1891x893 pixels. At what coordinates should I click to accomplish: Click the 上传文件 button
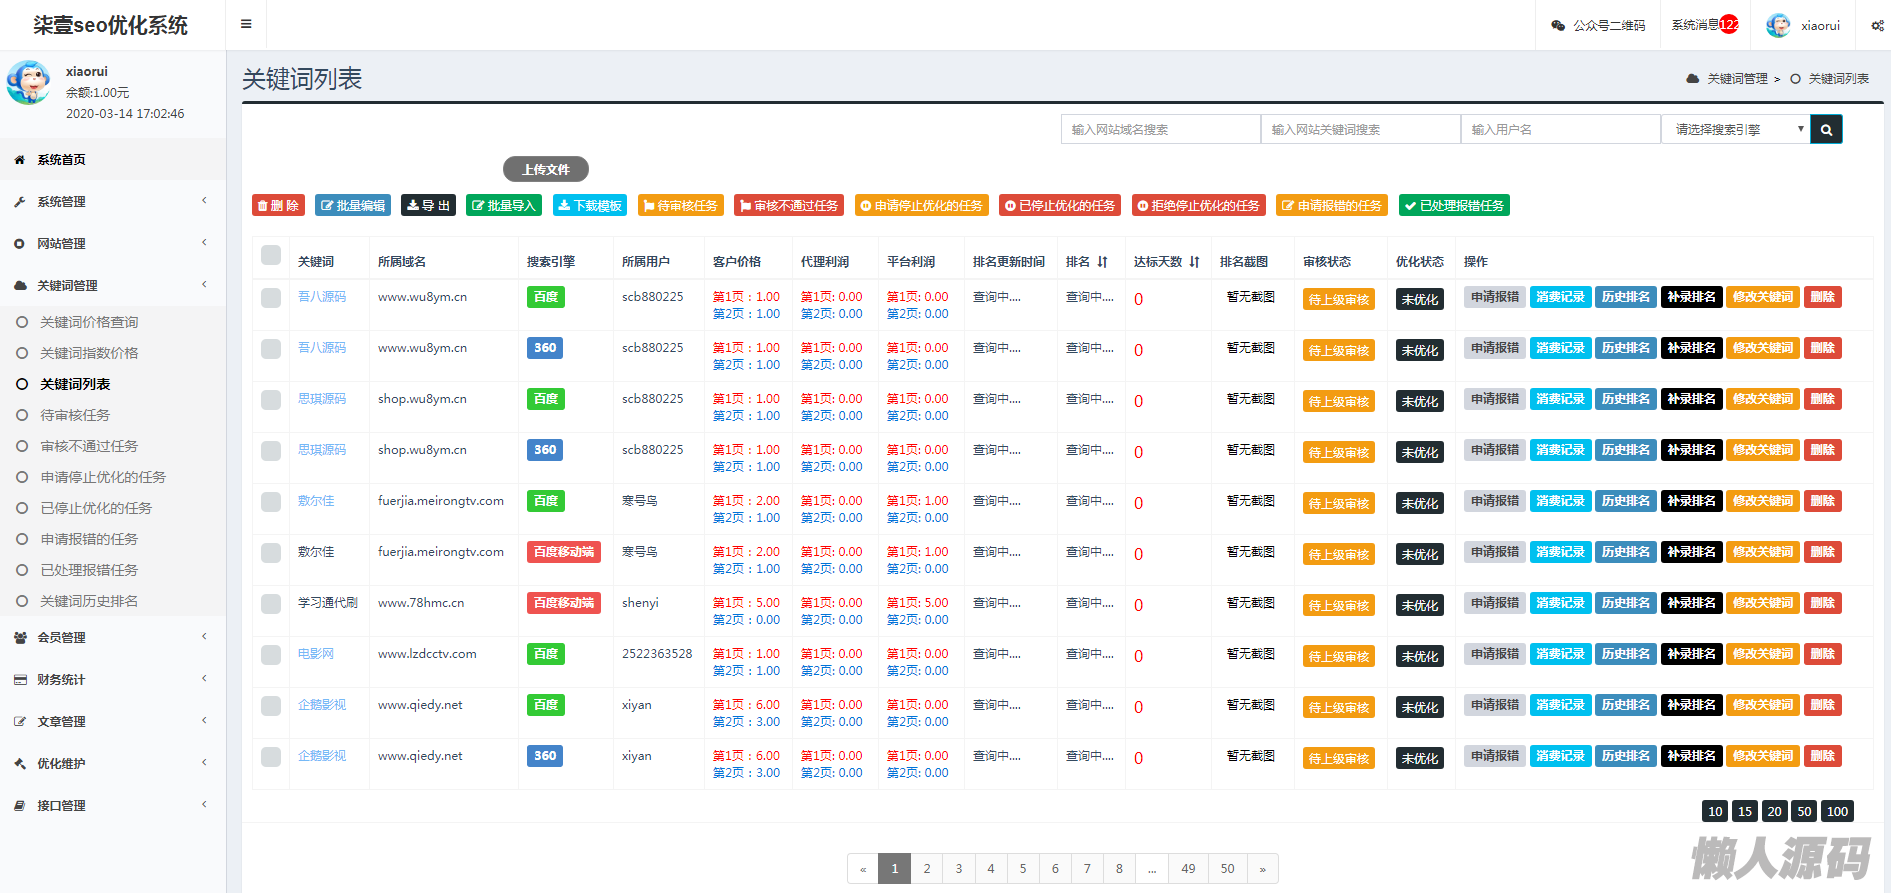545,169
